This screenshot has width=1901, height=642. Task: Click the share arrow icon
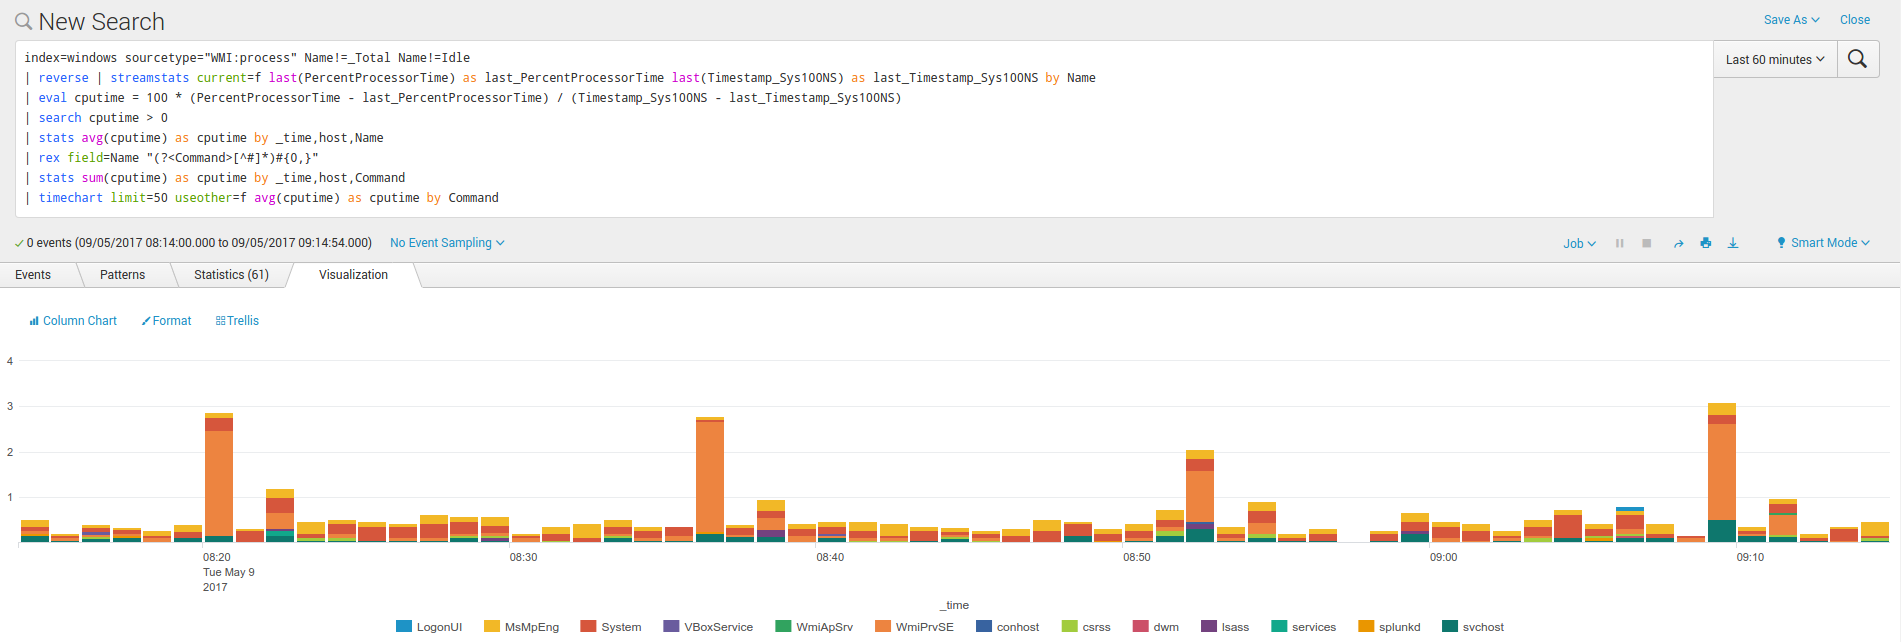pos(1678,243)
